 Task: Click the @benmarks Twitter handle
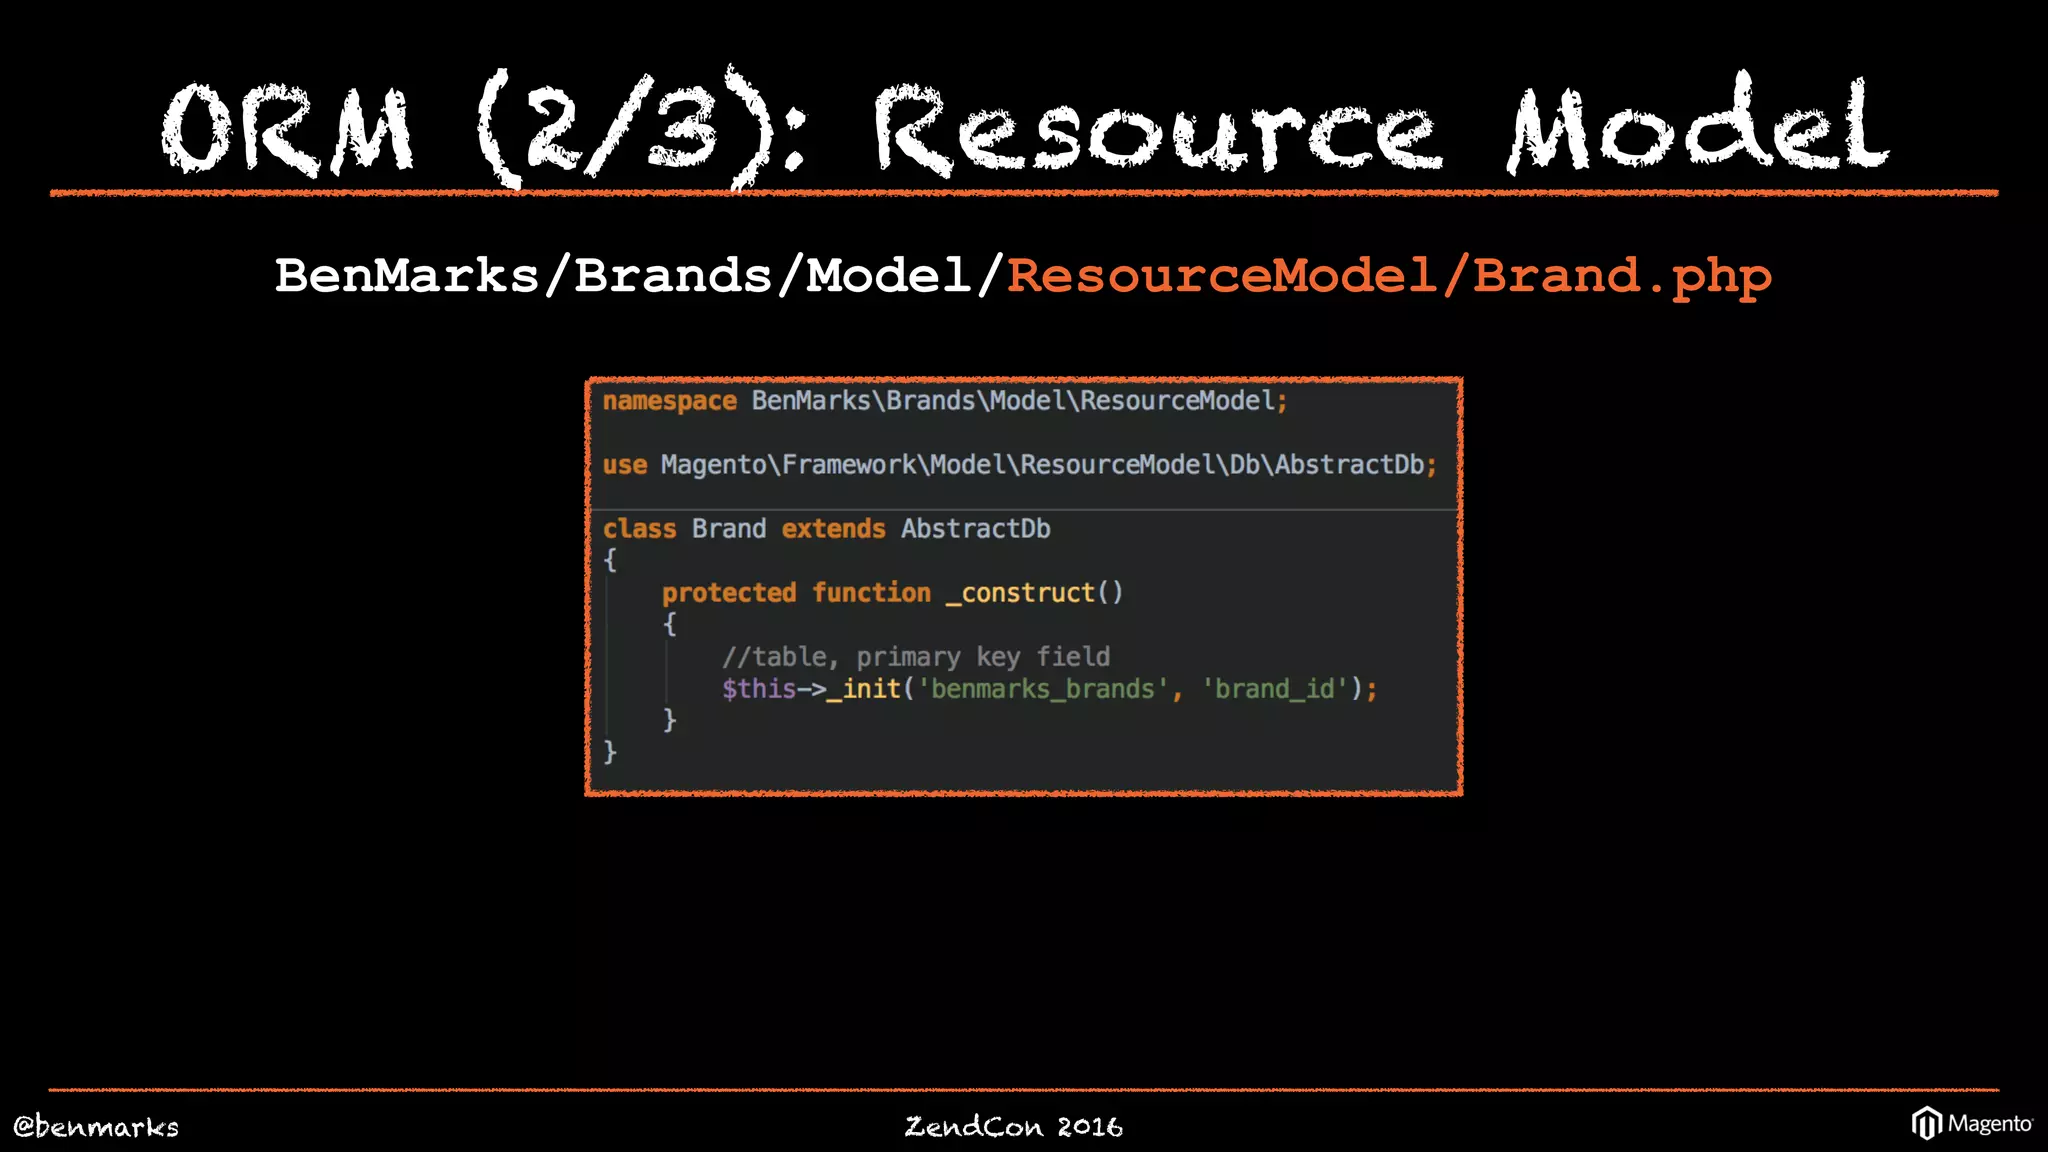point(96,1126)
